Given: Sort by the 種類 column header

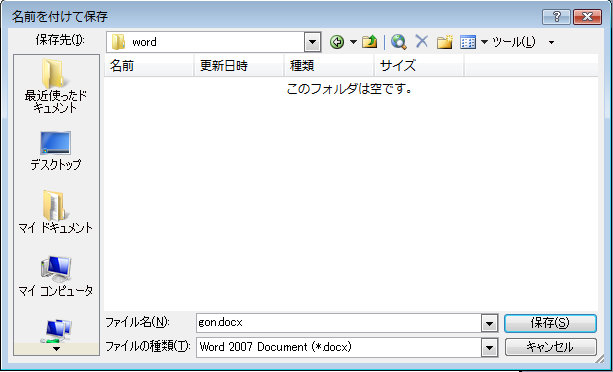Looking at the screenshot, I should click(329, 66).
